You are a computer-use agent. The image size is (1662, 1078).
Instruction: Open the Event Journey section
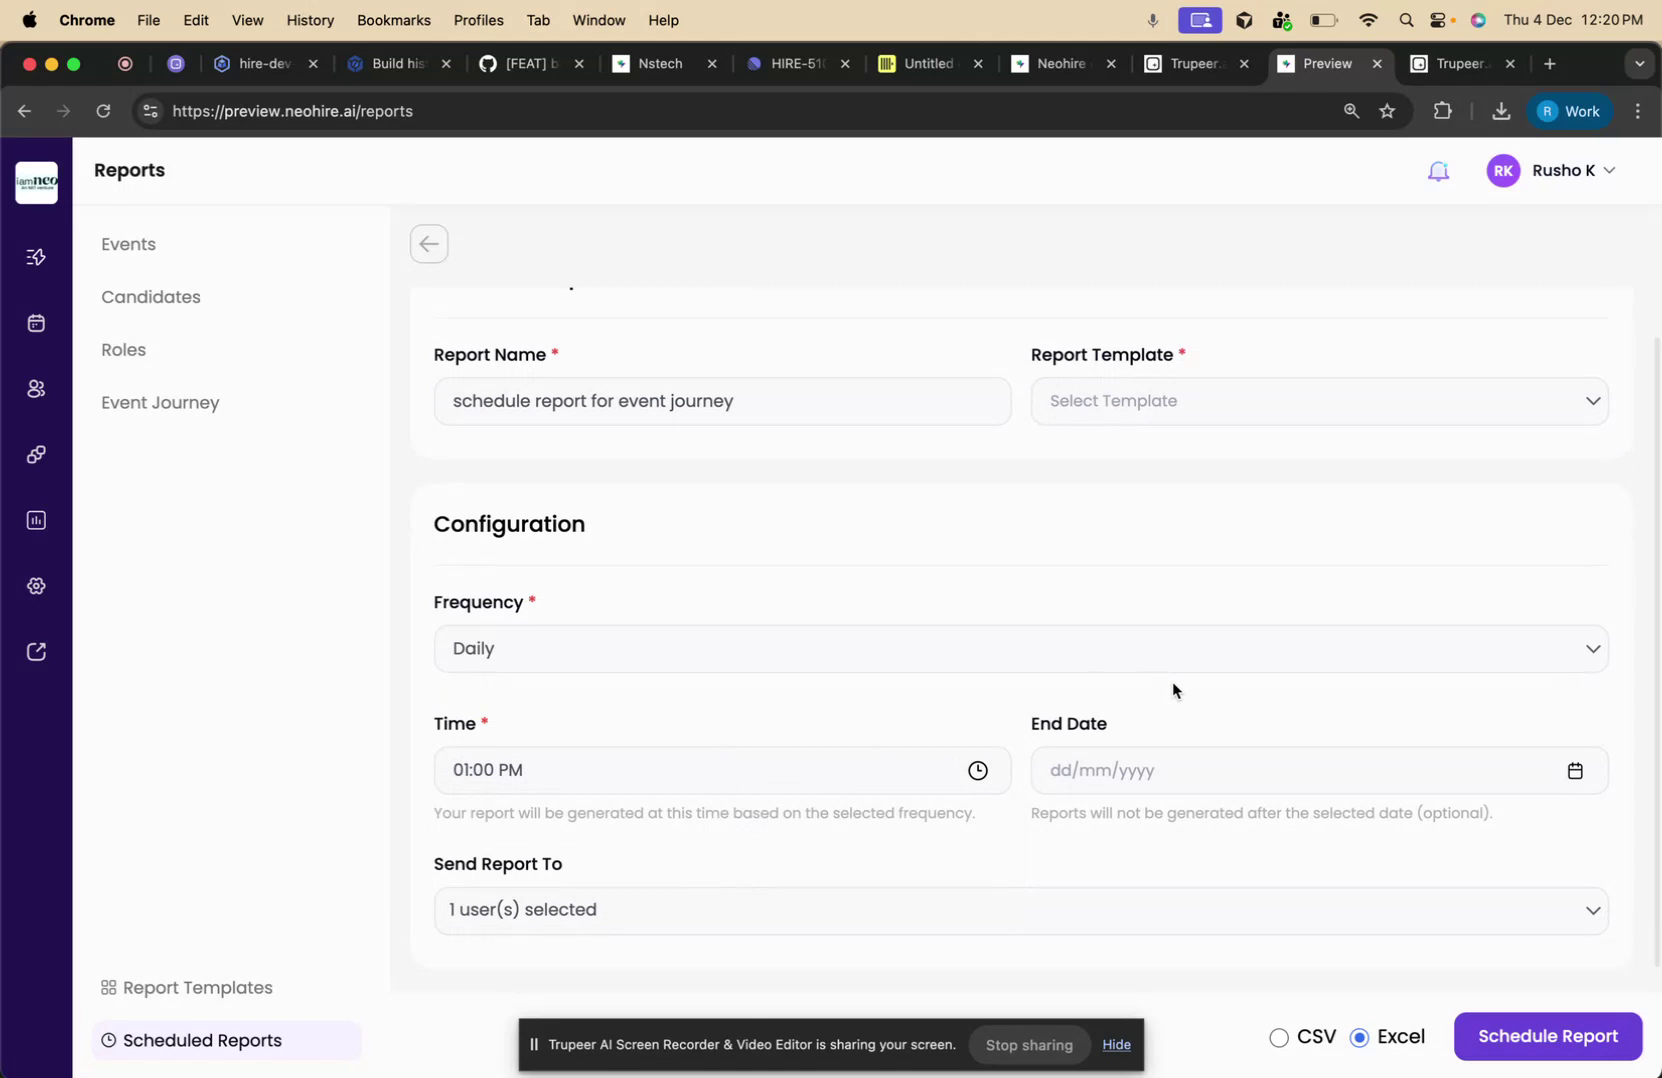tap(160, 402)
